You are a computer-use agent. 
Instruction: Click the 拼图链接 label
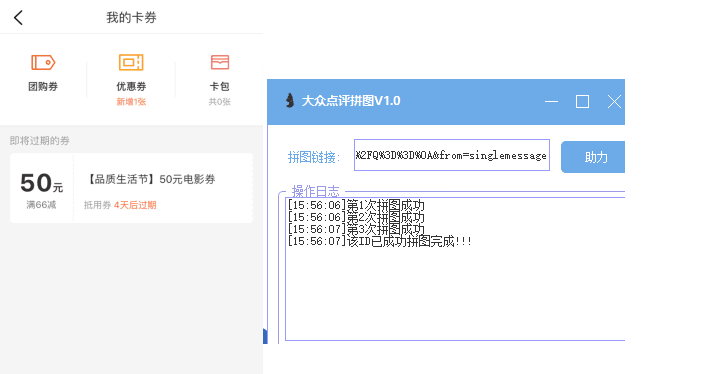pos(314,157)
